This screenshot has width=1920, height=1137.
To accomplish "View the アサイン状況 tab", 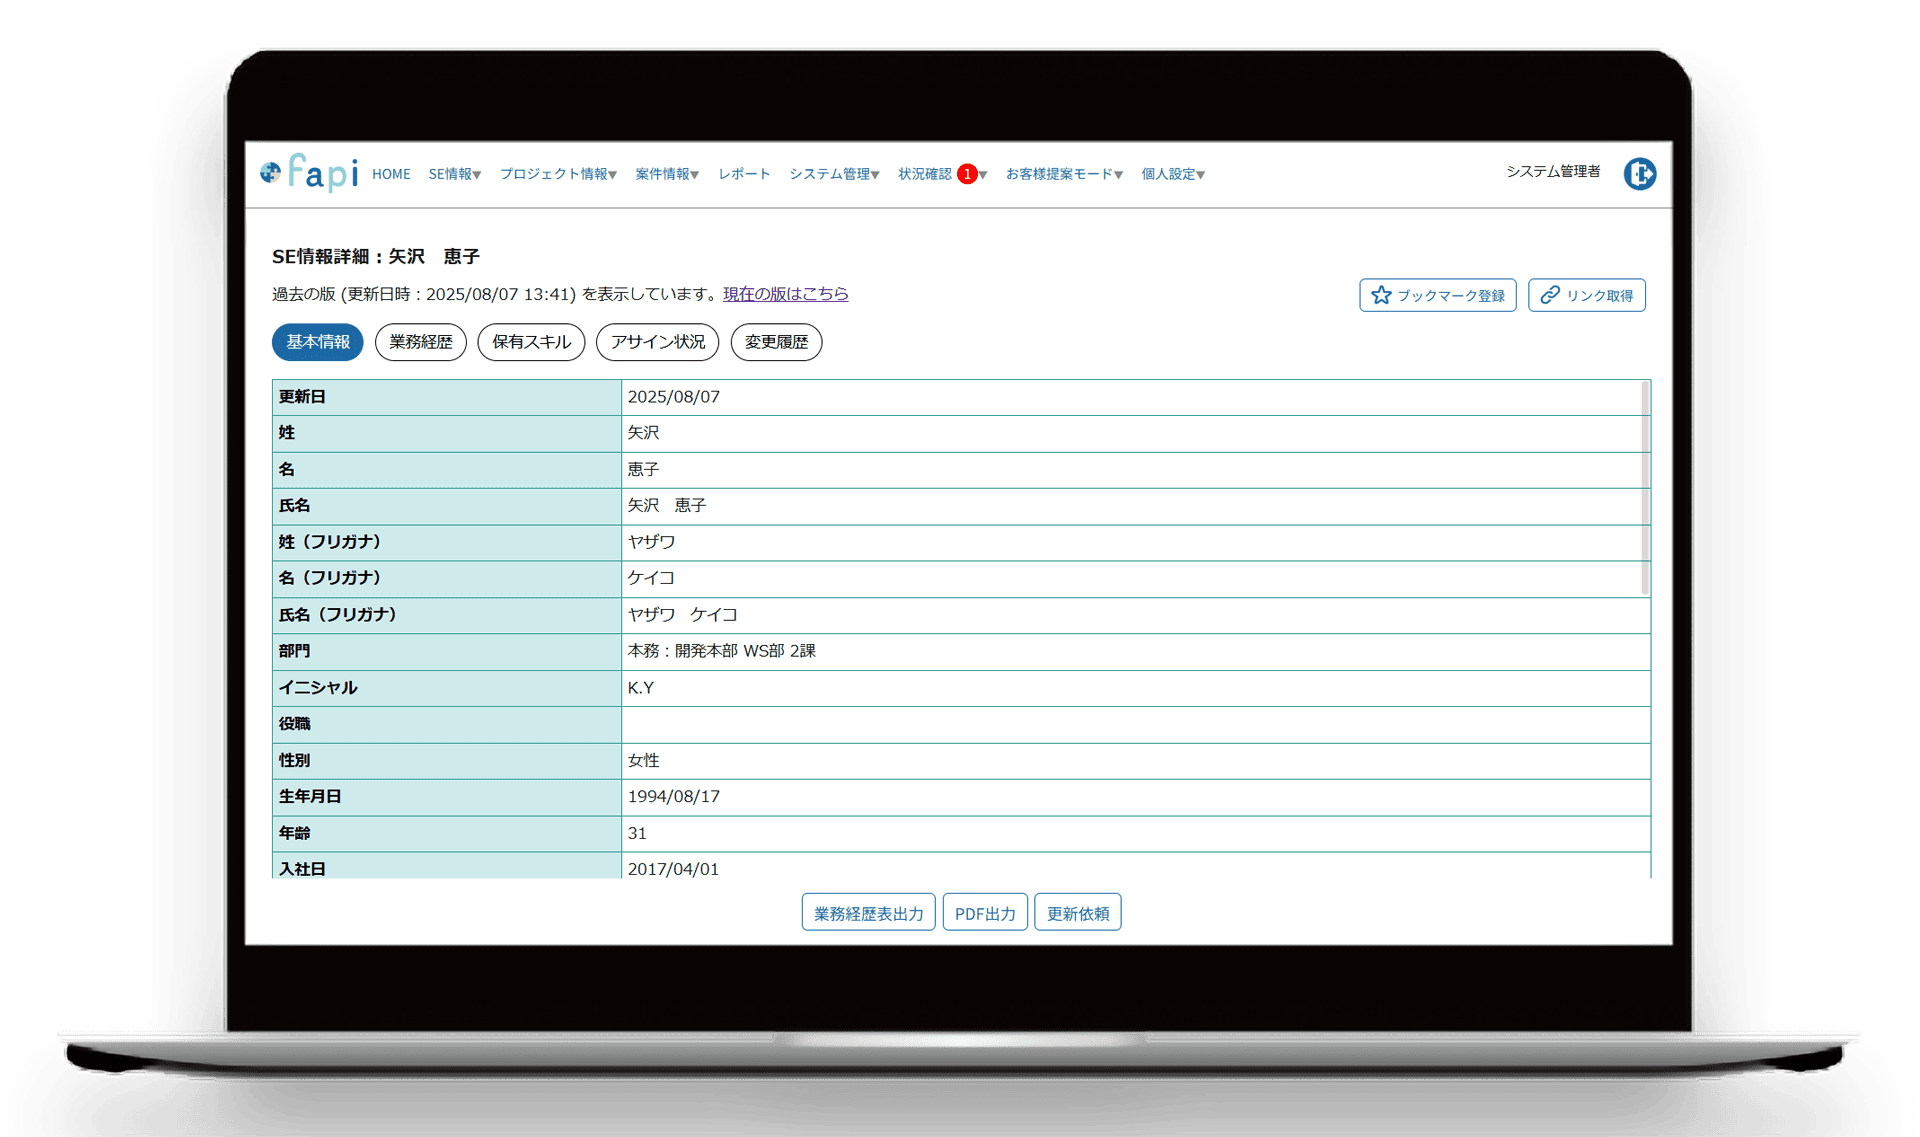I will pyautogui.click(x=657, y=342).
